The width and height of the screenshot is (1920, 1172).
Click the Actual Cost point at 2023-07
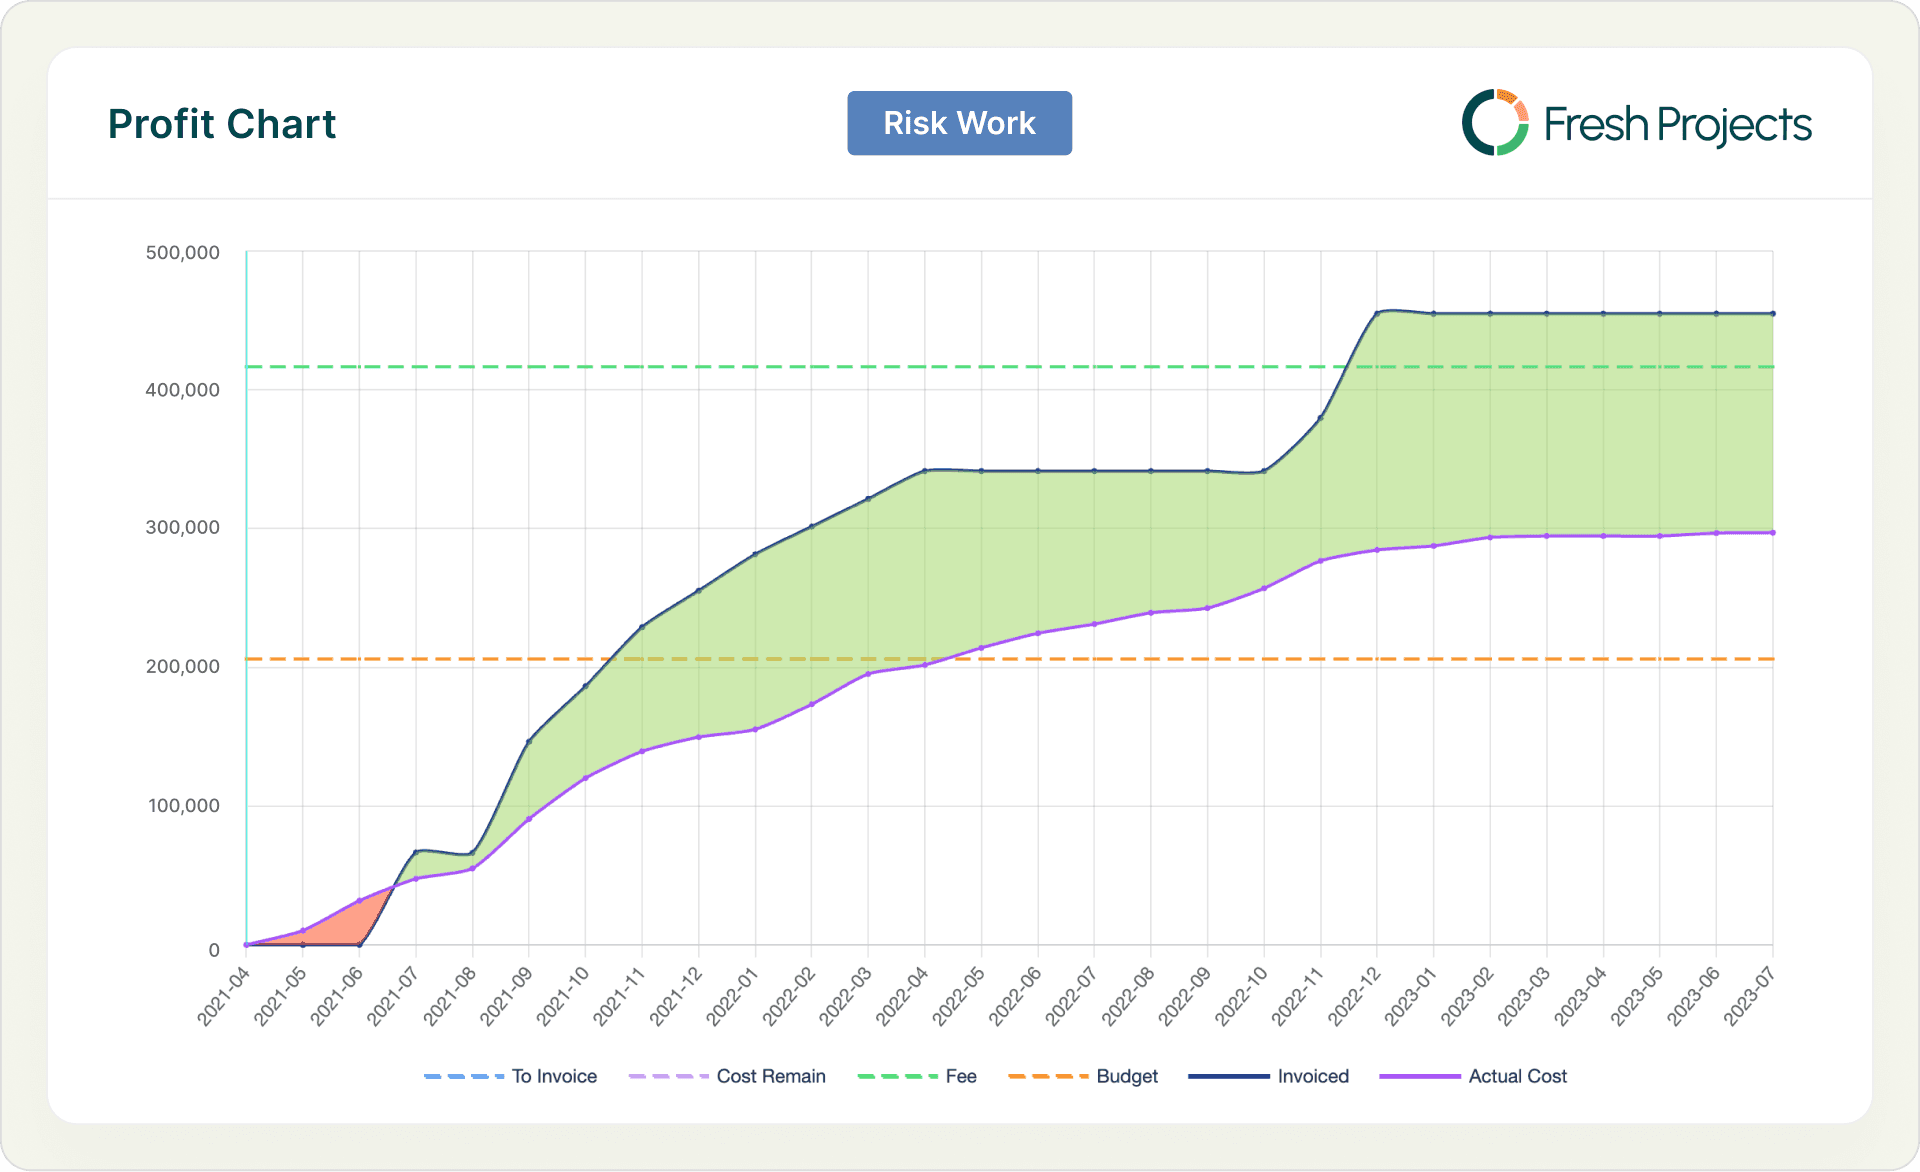[1773, 533]
